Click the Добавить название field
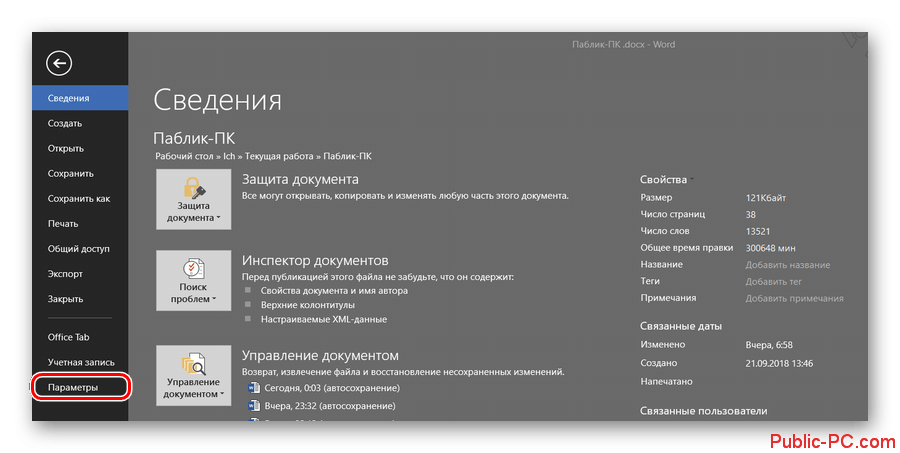This screenshot has height=453, width=900. [788, 265]
